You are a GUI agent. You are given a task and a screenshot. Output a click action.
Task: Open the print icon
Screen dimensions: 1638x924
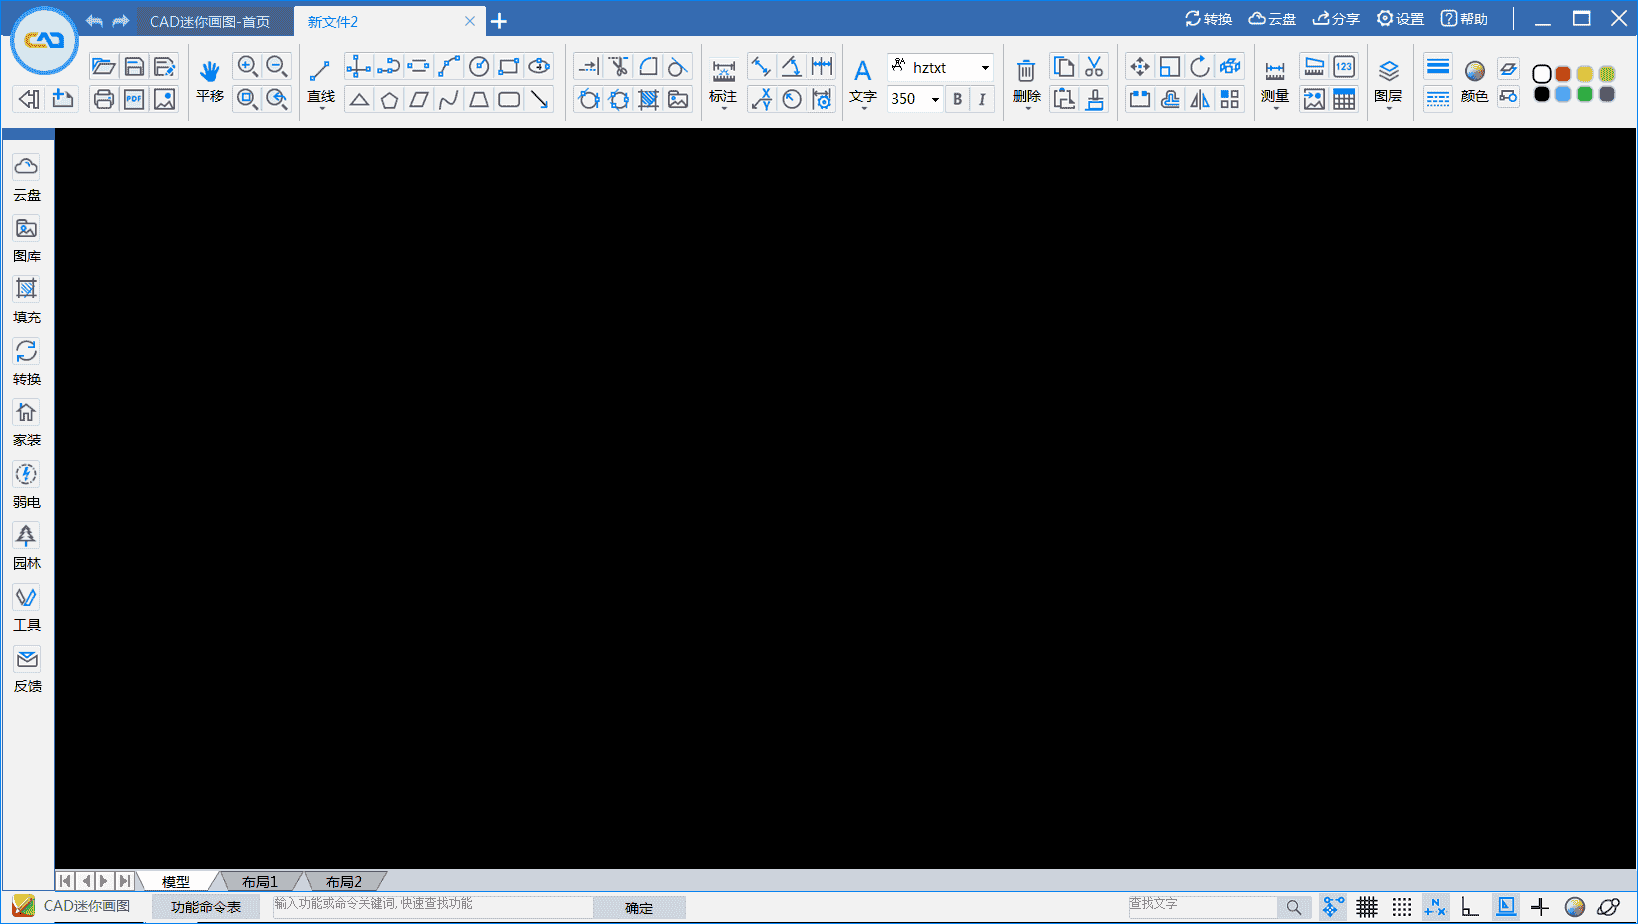[x=103, y=99]
